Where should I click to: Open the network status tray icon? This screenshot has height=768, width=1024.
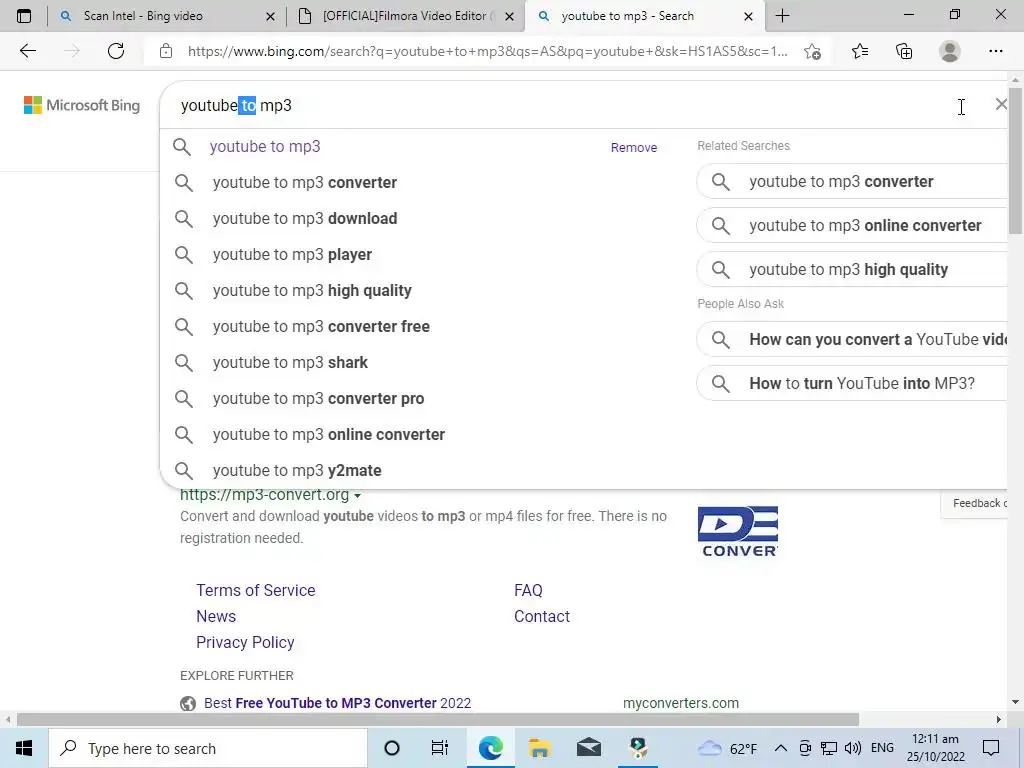click(x=829, y=748)
